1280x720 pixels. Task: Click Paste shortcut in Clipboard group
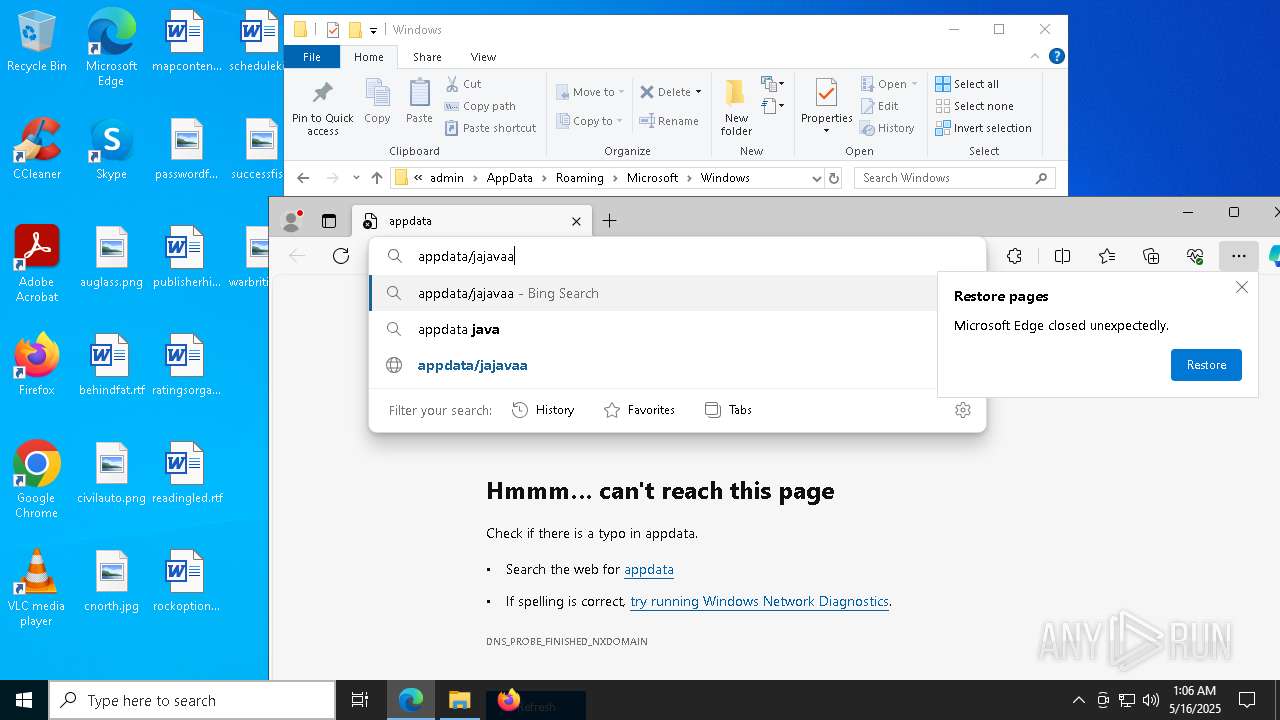pyautogui.click(x=490, y=128)
